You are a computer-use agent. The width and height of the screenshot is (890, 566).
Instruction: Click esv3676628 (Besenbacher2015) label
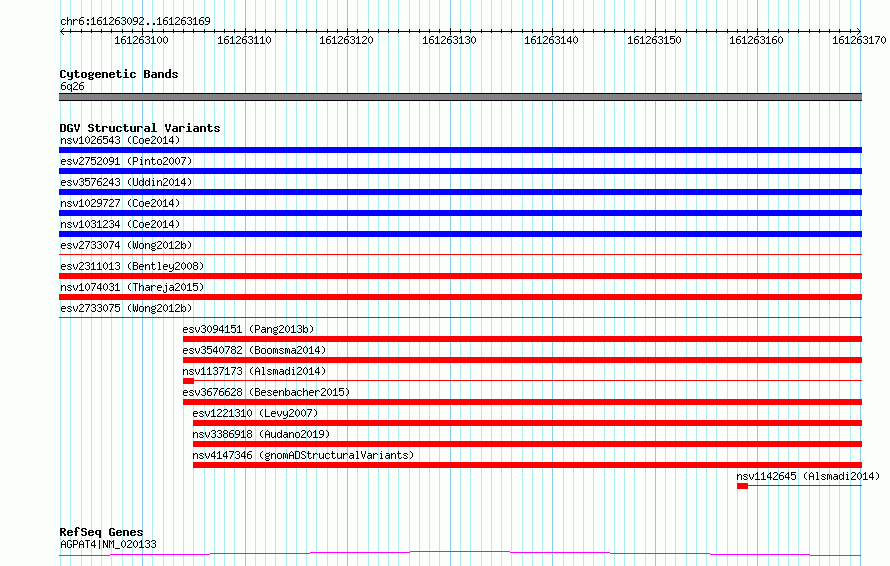tap(266, 392)
